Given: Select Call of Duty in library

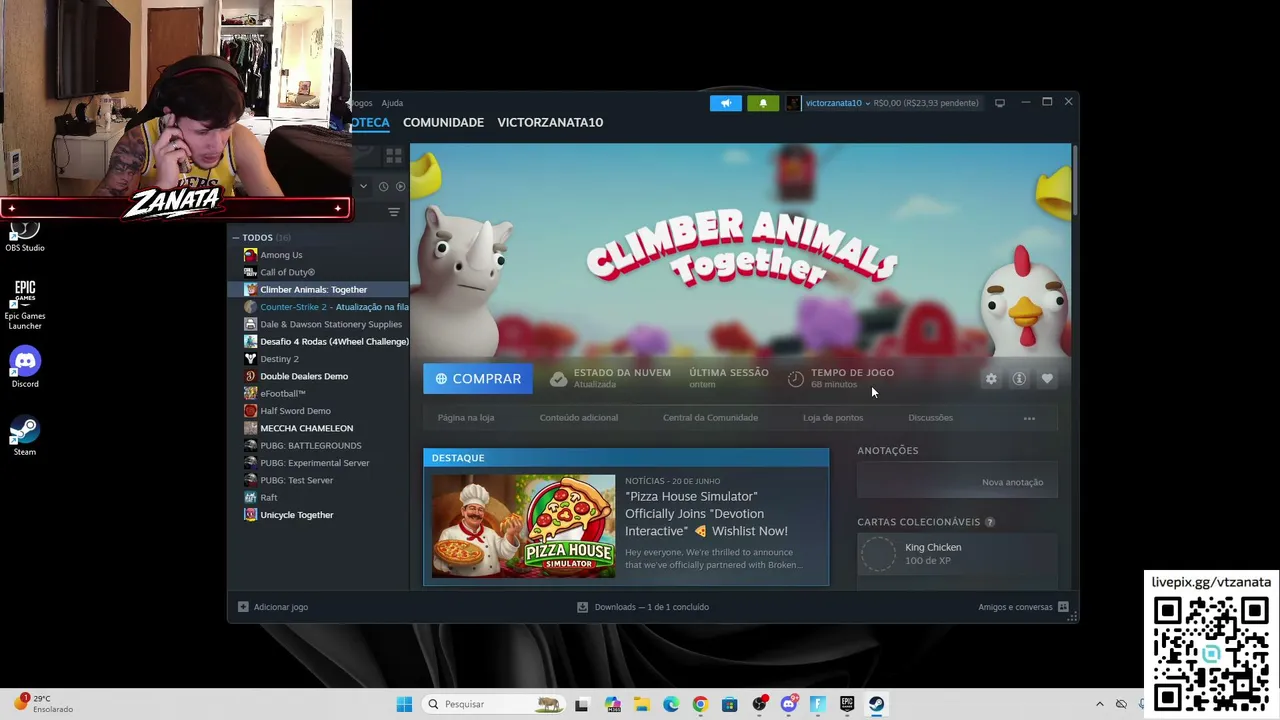Looking at the screenshot, I should click(287, 272).
